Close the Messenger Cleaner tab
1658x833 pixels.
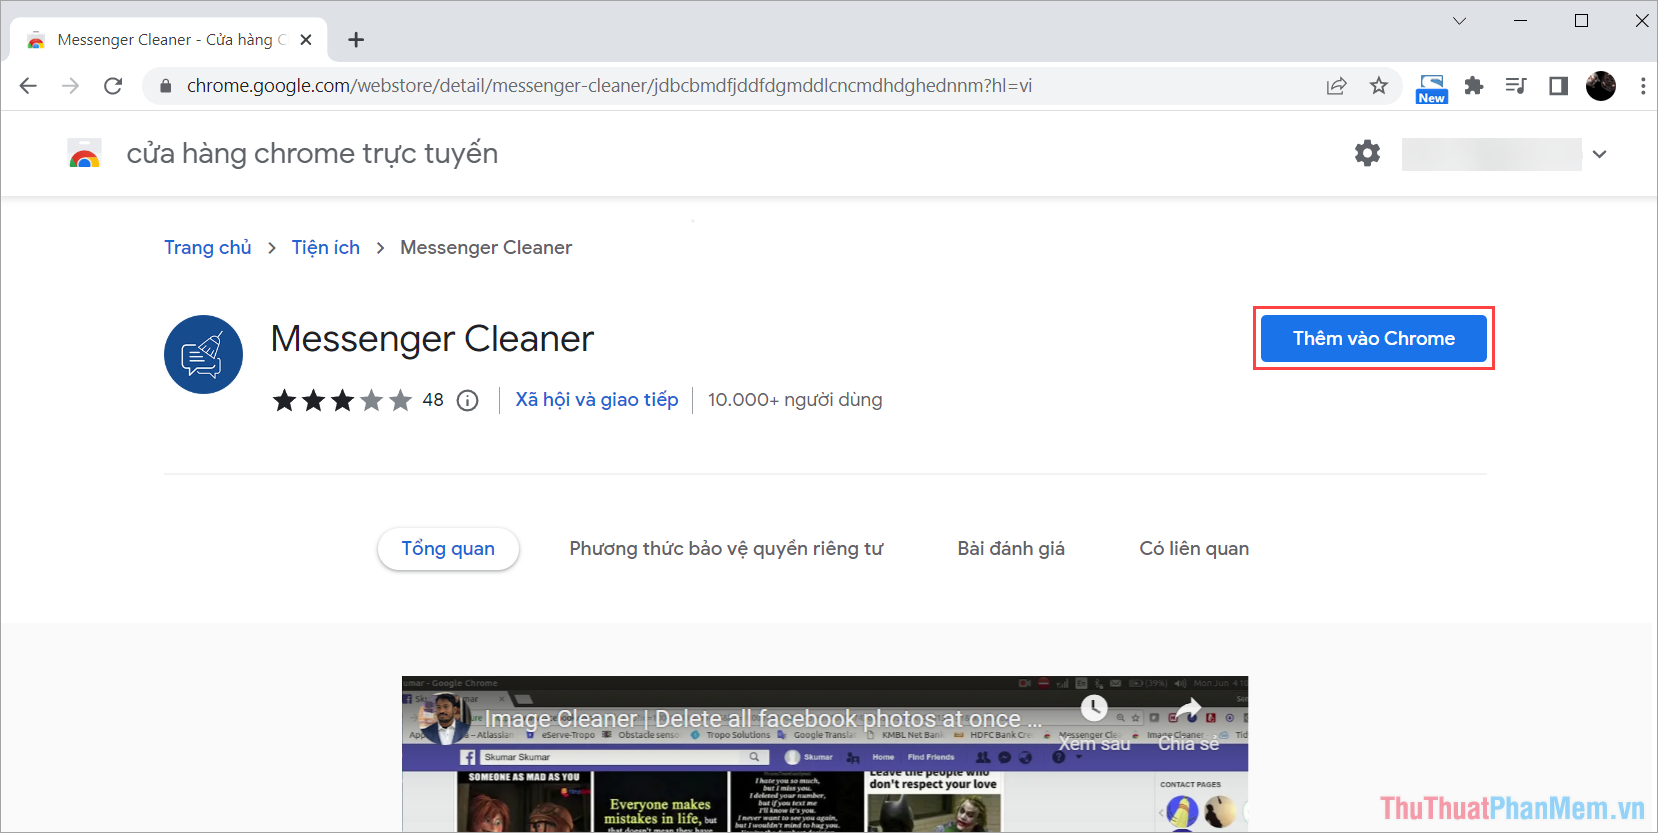(x=306, y=40)
